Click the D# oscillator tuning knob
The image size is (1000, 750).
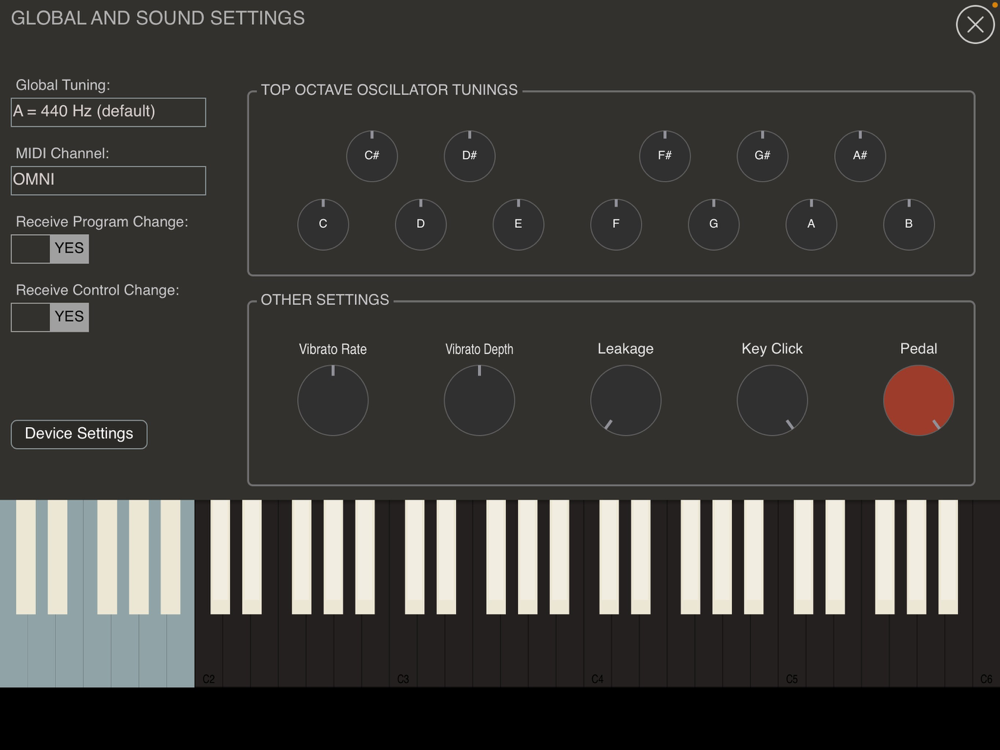click(x=469, y=156)
